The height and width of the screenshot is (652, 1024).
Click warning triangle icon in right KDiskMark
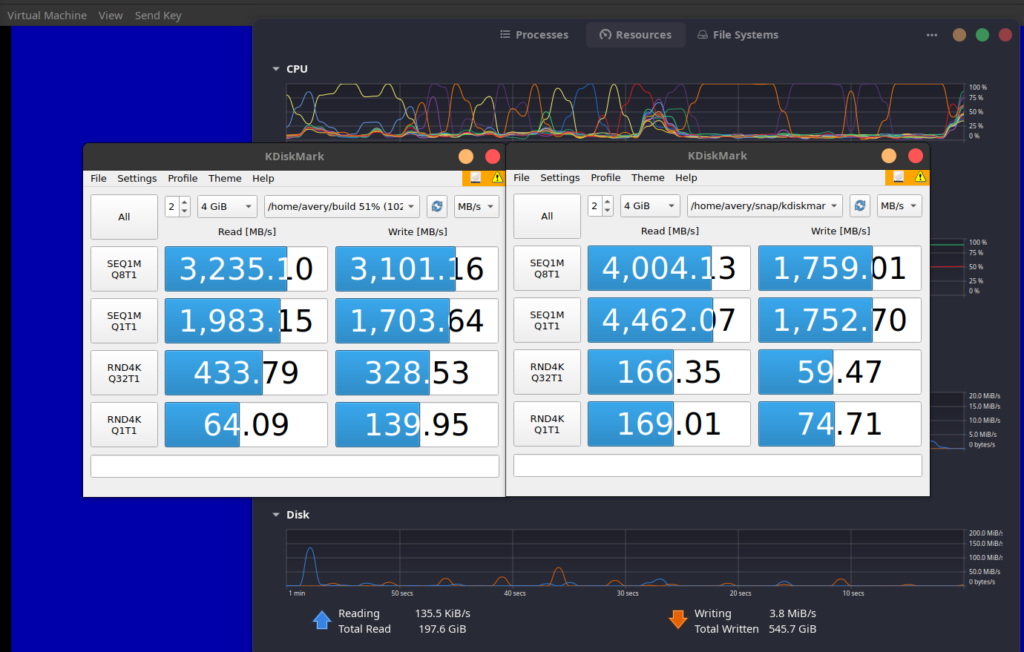tap(919, 178)
